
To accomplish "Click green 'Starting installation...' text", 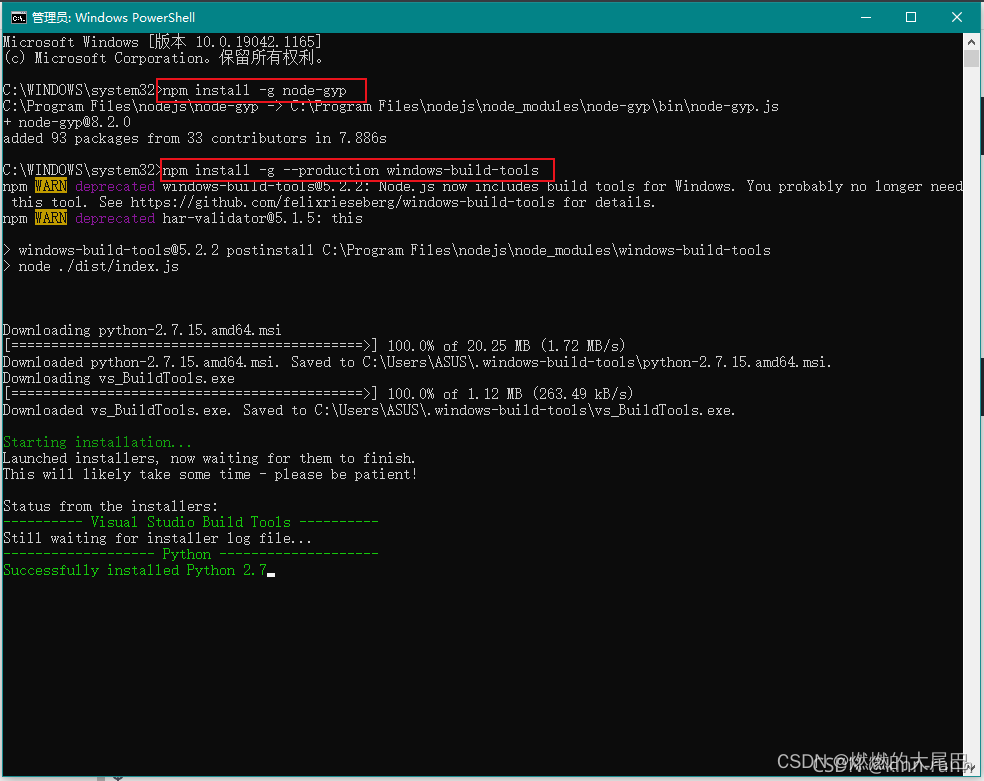I will click(x=97, y=442).
